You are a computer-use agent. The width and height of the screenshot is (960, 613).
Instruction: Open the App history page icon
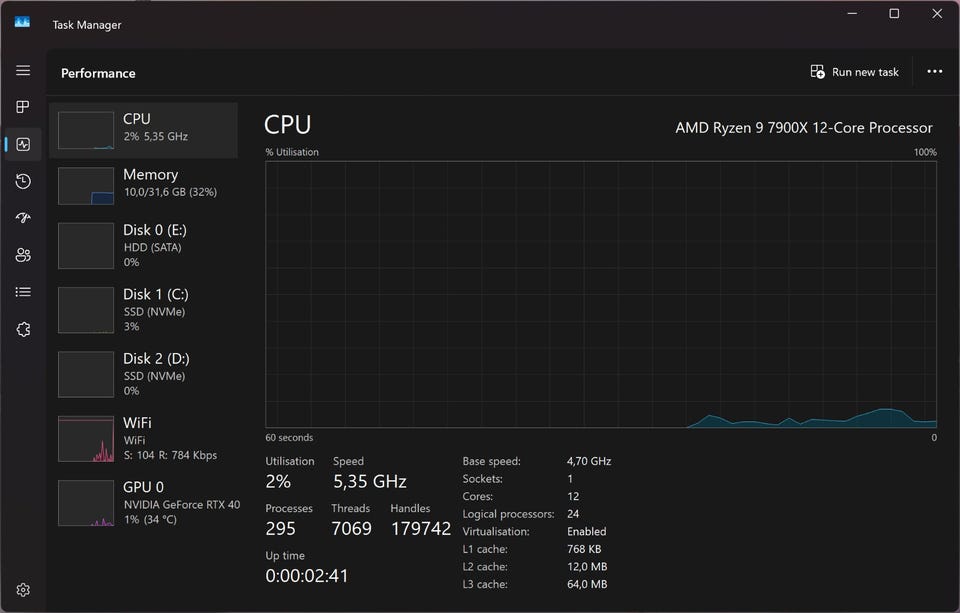coord(23,181)
